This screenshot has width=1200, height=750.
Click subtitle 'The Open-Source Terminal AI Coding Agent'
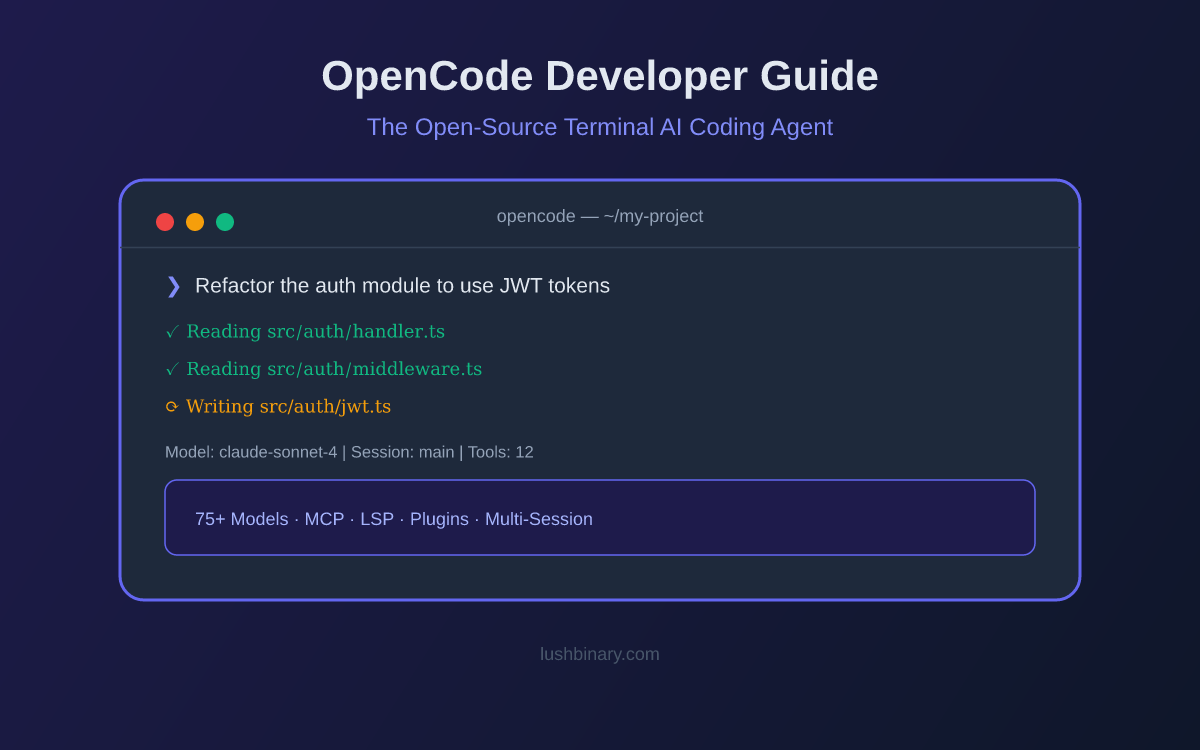600,127
